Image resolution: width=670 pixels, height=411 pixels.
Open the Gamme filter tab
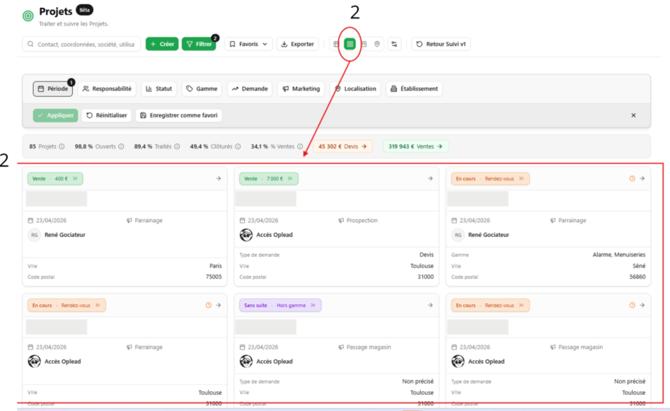click(202, 89)
